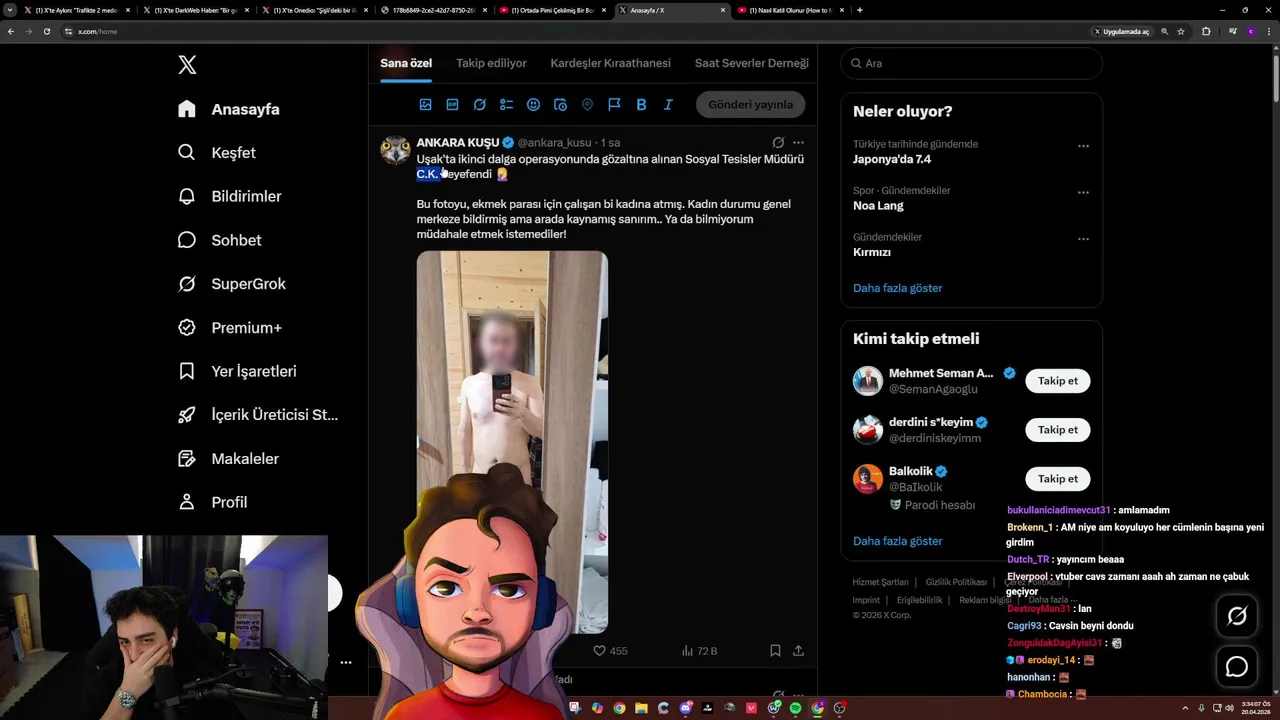The image size is (1280, 720).
Task: Open Premium+ from sidebar
Action: click(x=229, y=328)
